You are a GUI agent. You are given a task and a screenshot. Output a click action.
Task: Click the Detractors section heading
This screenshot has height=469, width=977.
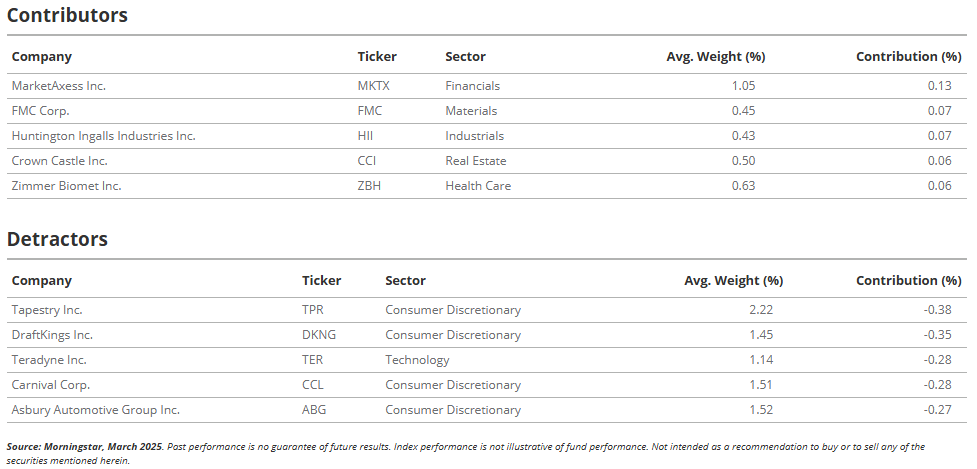tap(57, 239)
